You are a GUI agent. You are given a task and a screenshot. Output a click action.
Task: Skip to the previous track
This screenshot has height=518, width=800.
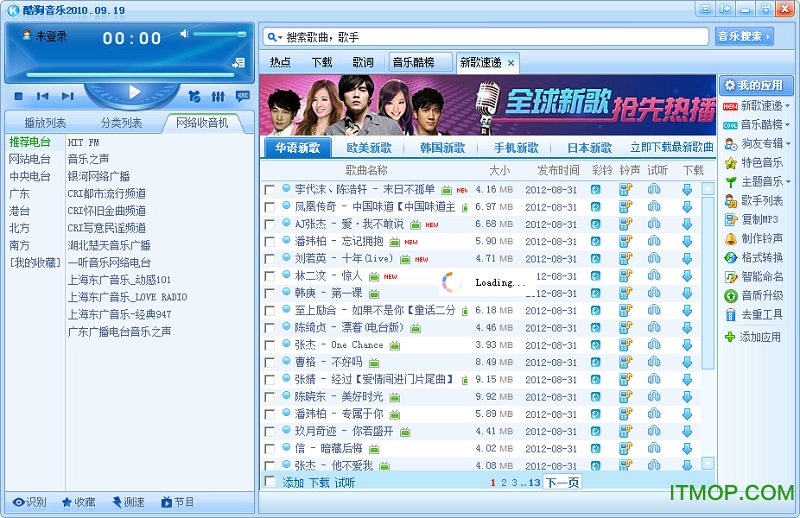coord(43,96)
